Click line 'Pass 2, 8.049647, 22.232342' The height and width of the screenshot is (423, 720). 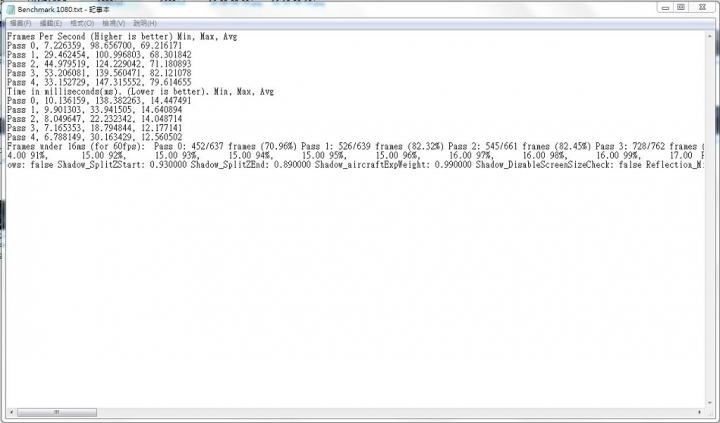pos(95,119)
